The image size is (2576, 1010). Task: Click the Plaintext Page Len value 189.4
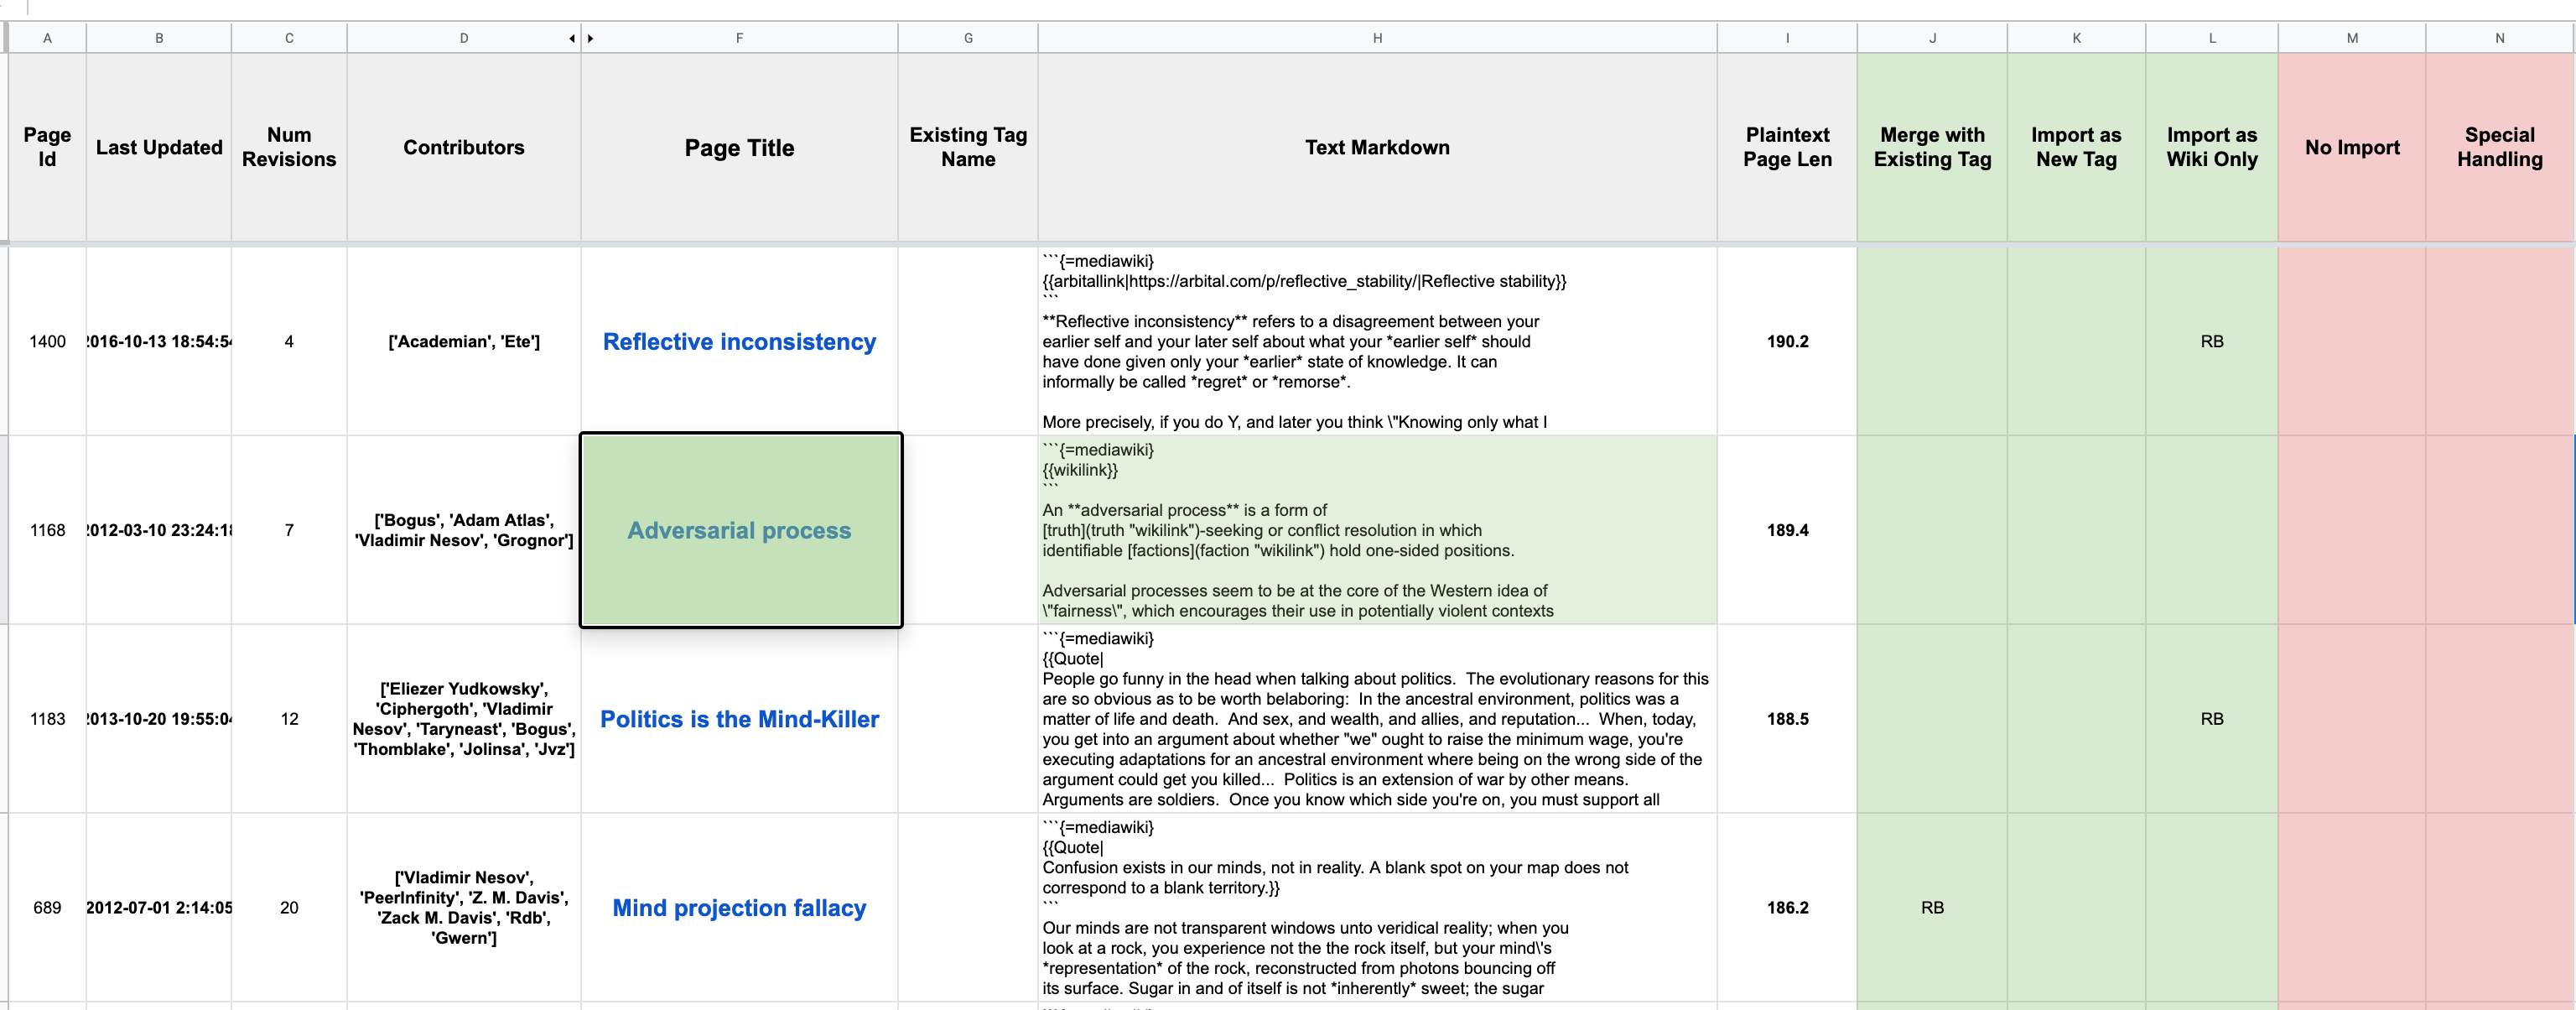tap(1786, 530)
